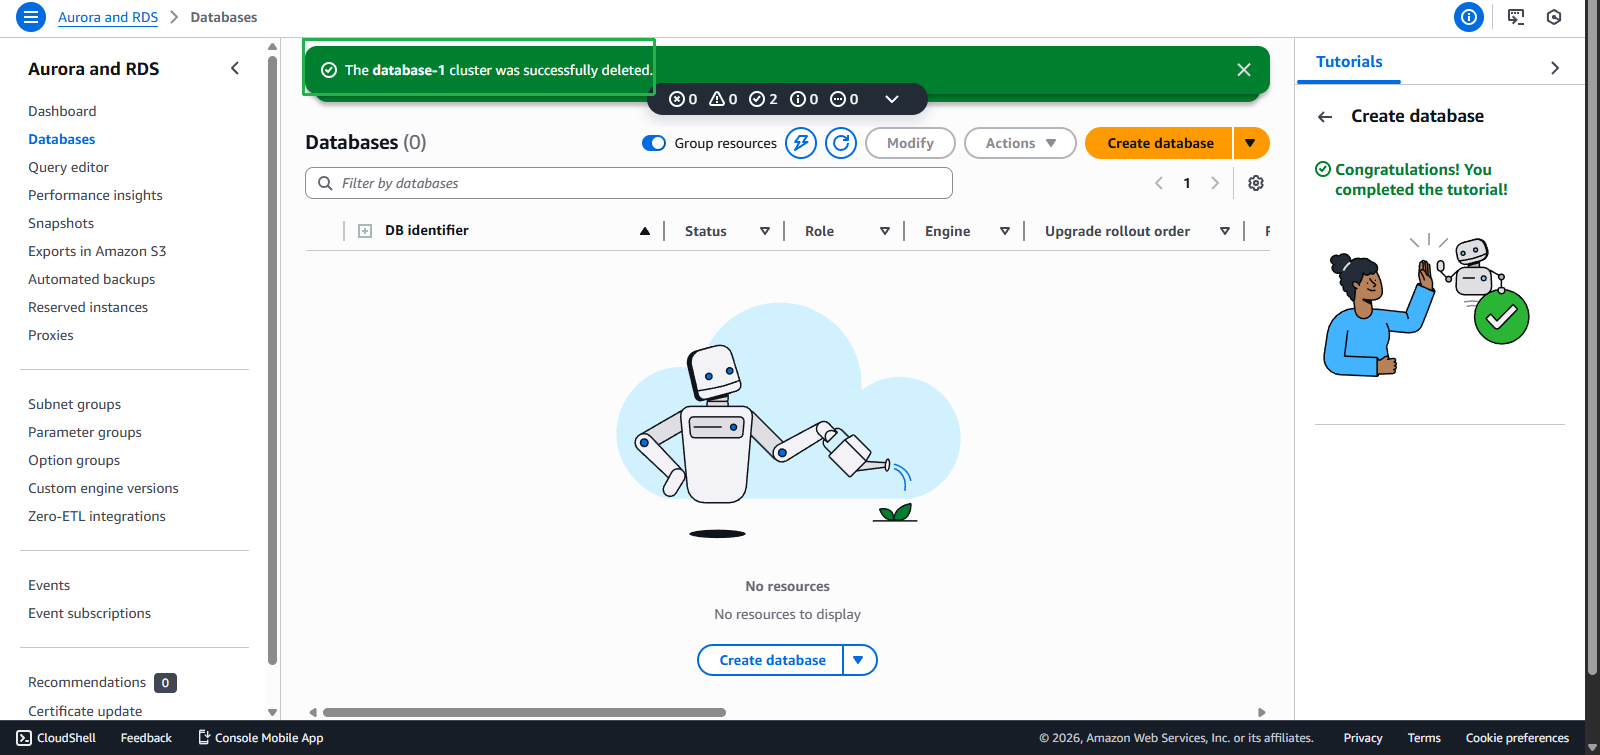Click the info panel icon in header
This screenshot has width=1600, height=755.
click(1468, 17)
